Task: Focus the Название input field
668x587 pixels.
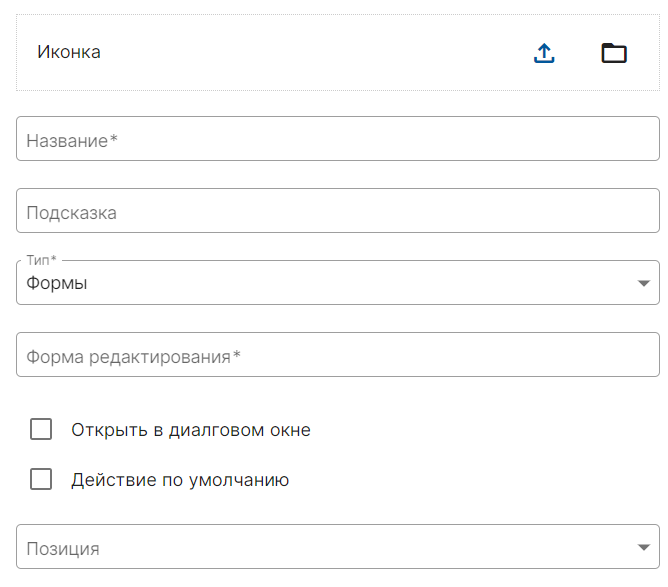Action: coord(338,138)
